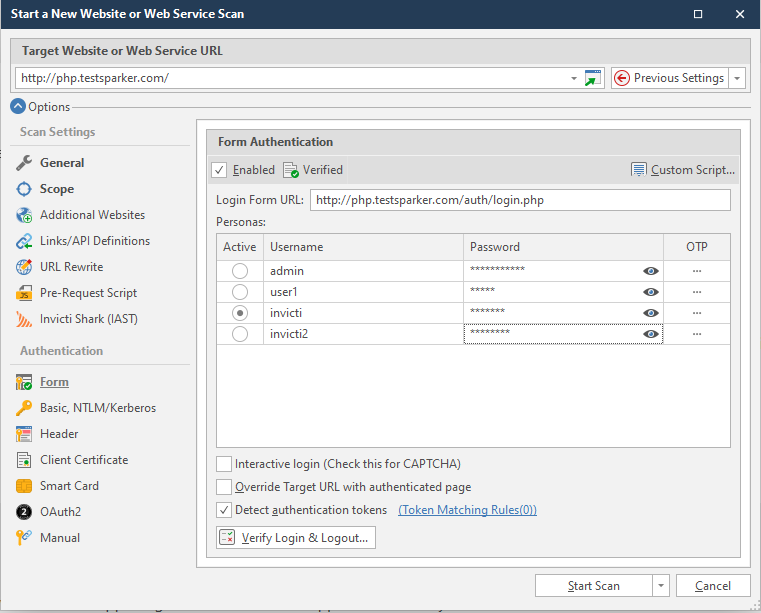Viewport: 761px width, 613px height.
Task: Open the Pre-Request Script JS icon
Action: pos(24,293)
